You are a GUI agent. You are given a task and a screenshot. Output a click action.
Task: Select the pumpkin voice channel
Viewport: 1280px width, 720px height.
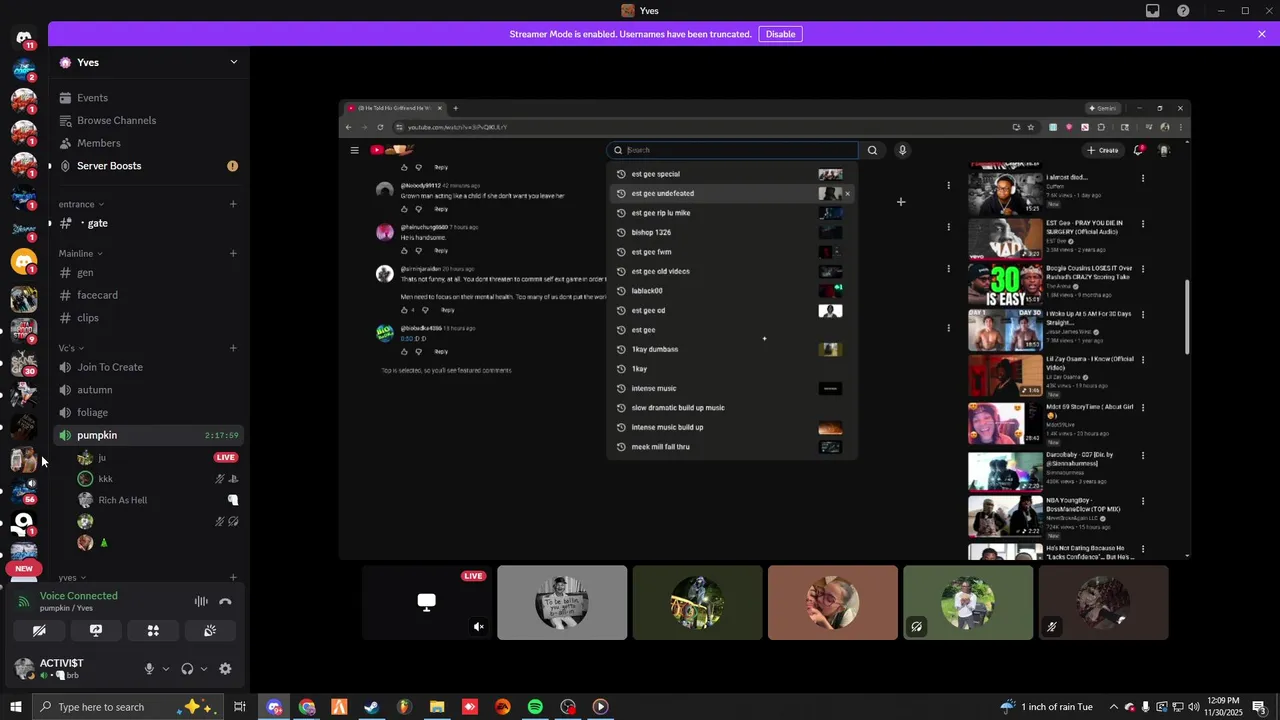click(x=148, y=435)
